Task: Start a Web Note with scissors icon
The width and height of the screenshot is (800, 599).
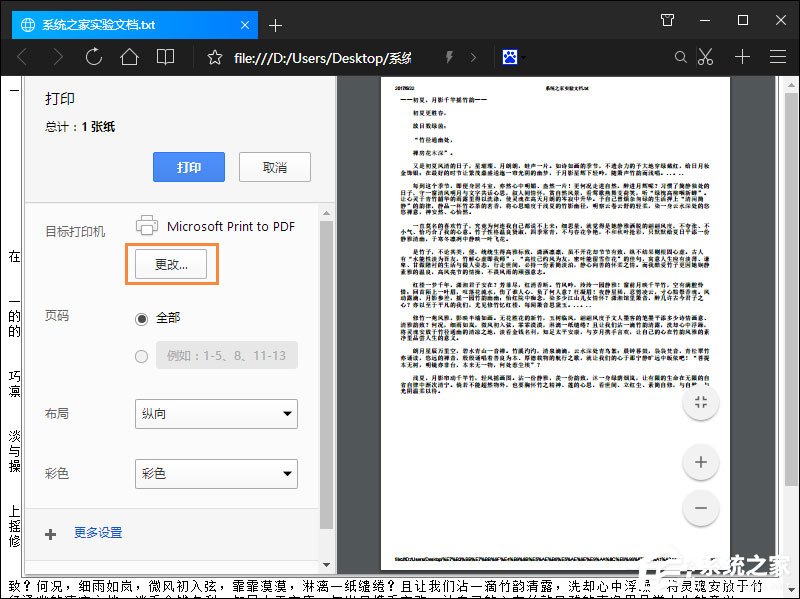Action: [x=707, y=57]
